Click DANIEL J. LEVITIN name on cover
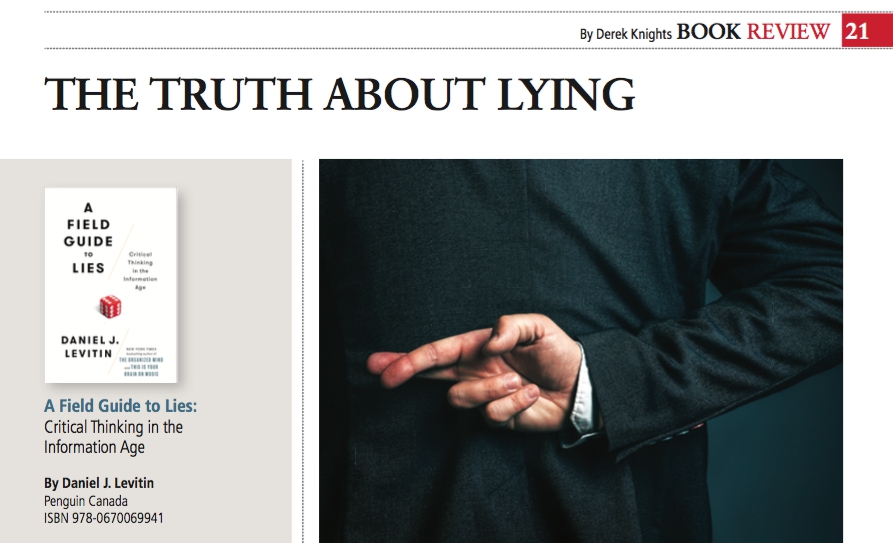Screen dimensions: 893x543 (x=90, y=347)
